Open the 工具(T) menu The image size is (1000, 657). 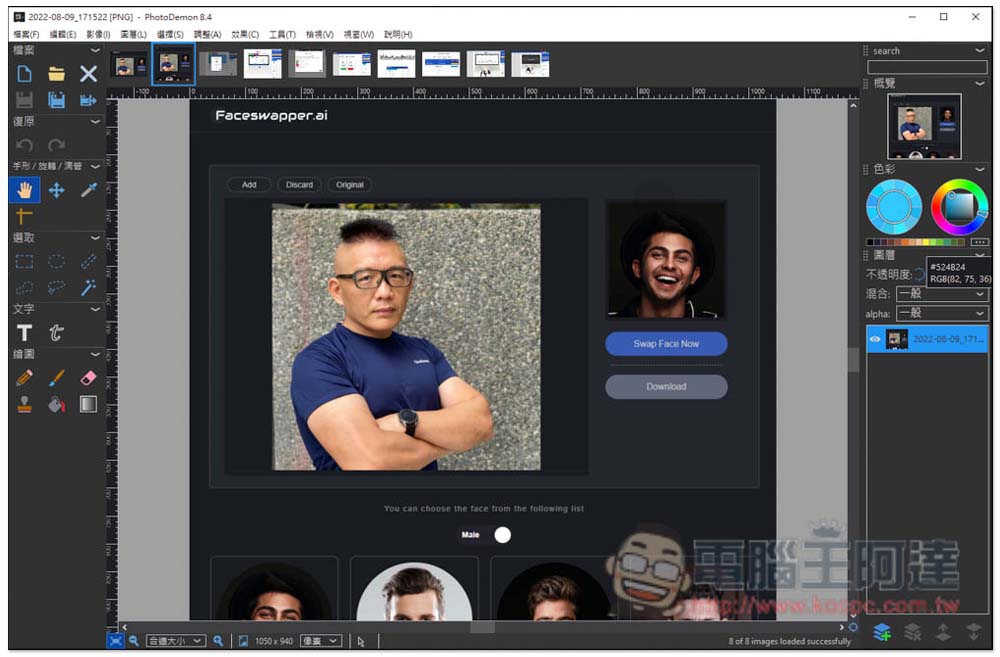[x=282, y=34]
